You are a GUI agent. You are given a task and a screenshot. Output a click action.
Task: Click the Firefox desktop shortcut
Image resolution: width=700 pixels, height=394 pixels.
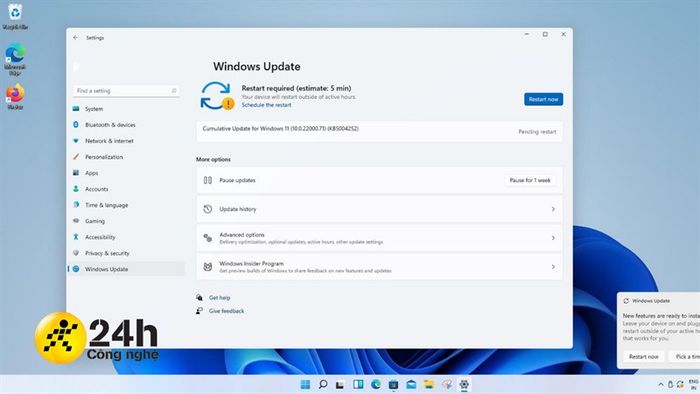point(15,97)
